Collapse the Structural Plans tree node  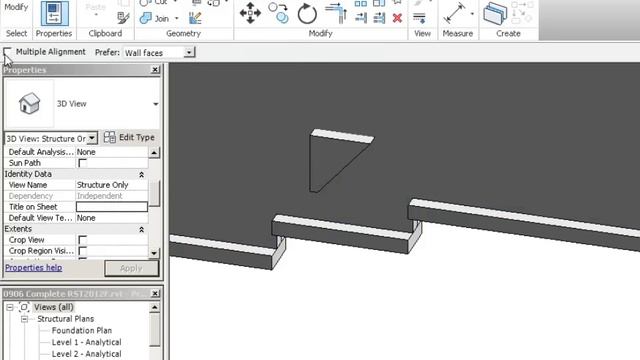point(24,319)
